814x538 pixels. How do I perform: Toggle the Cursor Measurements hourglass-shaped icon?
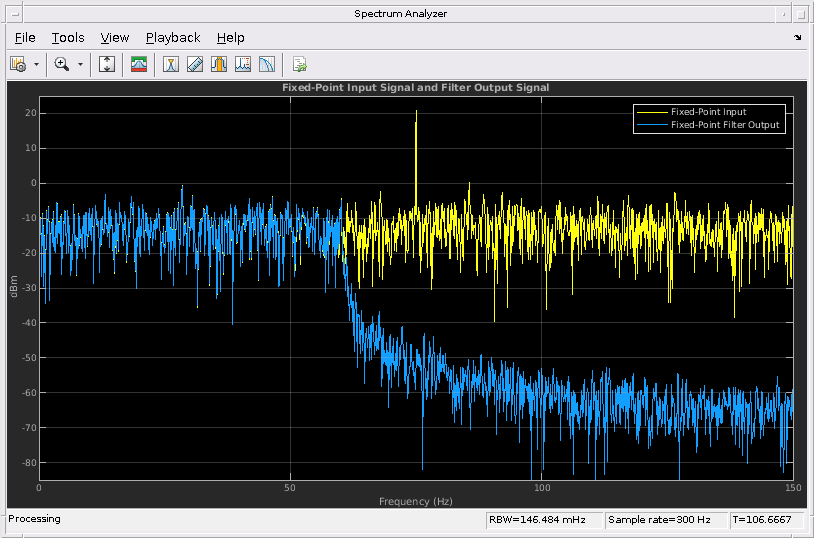click(x=171, y=64)
